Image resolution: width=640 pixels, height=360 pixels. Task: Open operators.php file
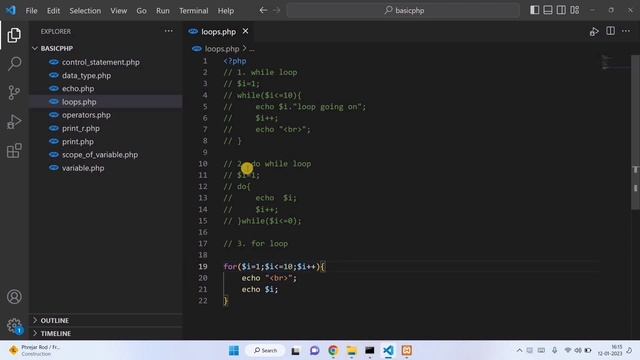coord(86,115)
